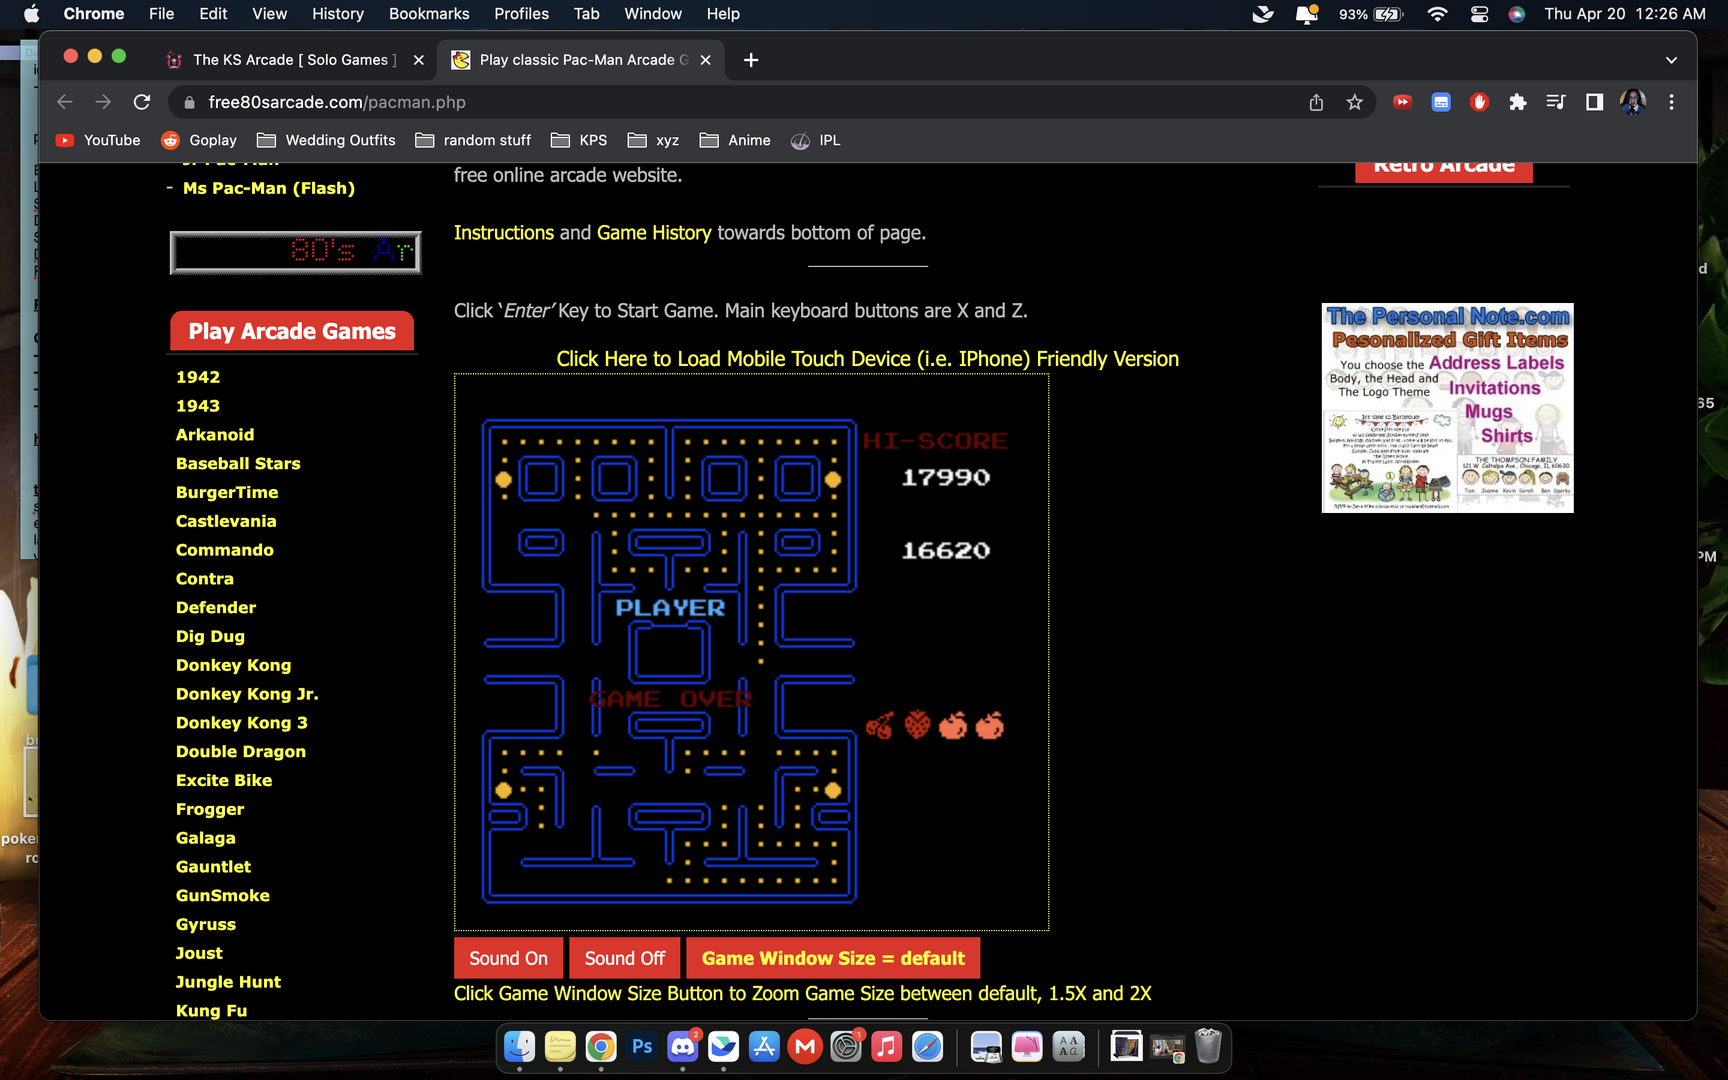Viewport: 1728px width, 1080px height.
Task: Open the red hand ad-blocker extension
Action: pyautogui.click(x=1480, y=102)
